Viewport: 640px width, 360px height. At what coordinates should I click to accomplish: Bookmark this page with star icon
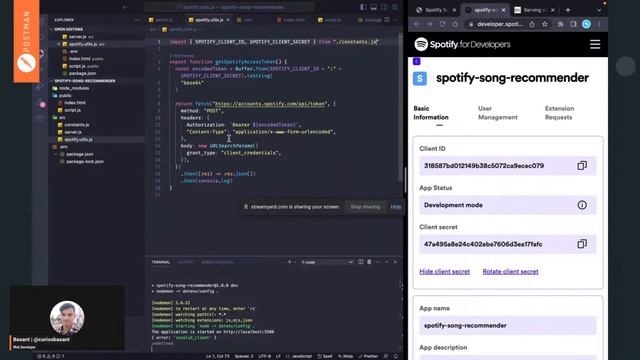pos(544,24)
